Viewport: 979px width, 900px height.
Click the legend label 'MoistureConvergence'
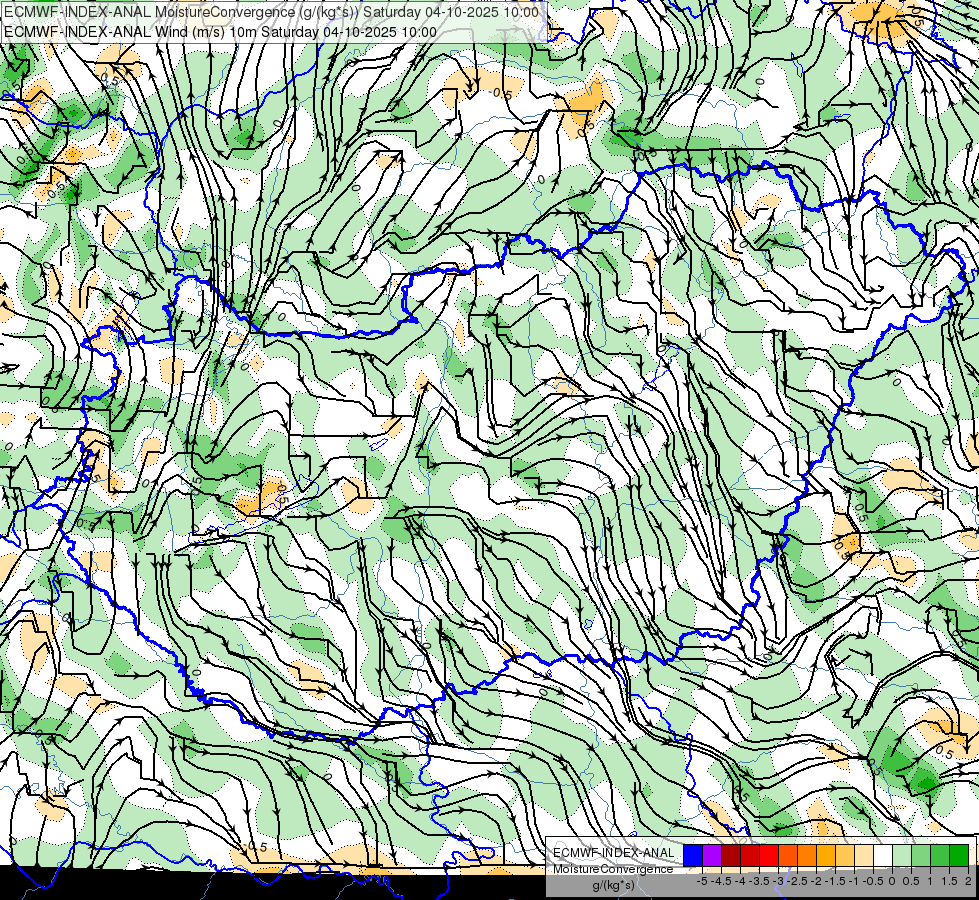tap(613, 869)
